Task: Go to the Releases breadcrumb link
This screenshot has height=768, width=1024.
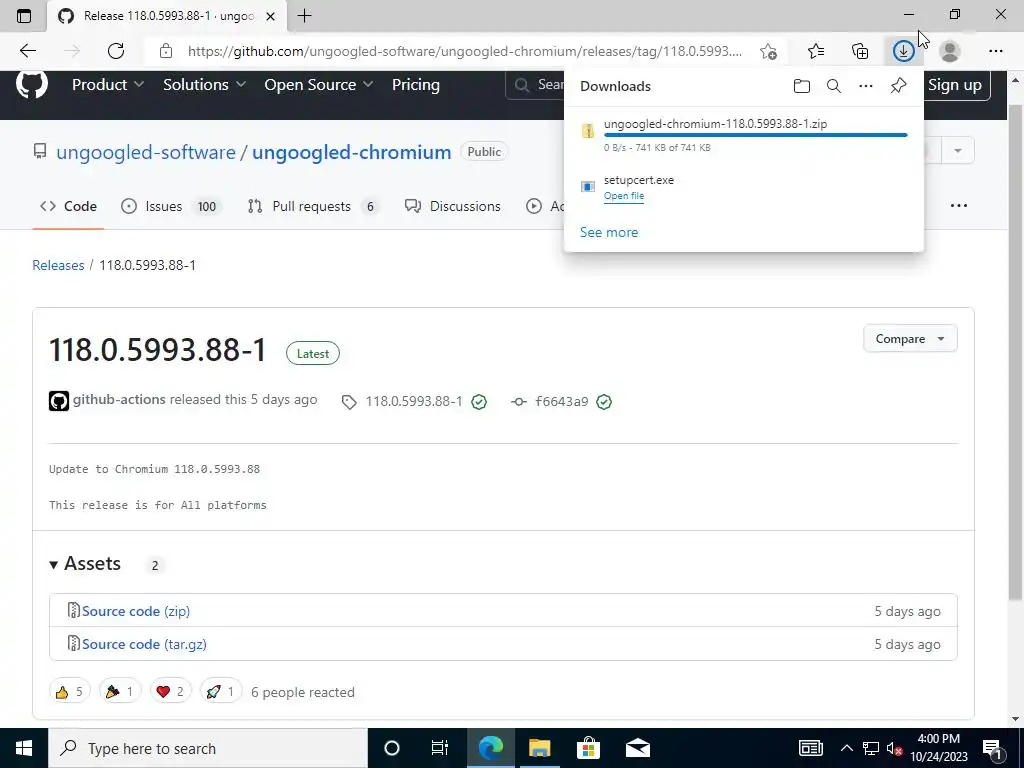Action: (58, 265)
